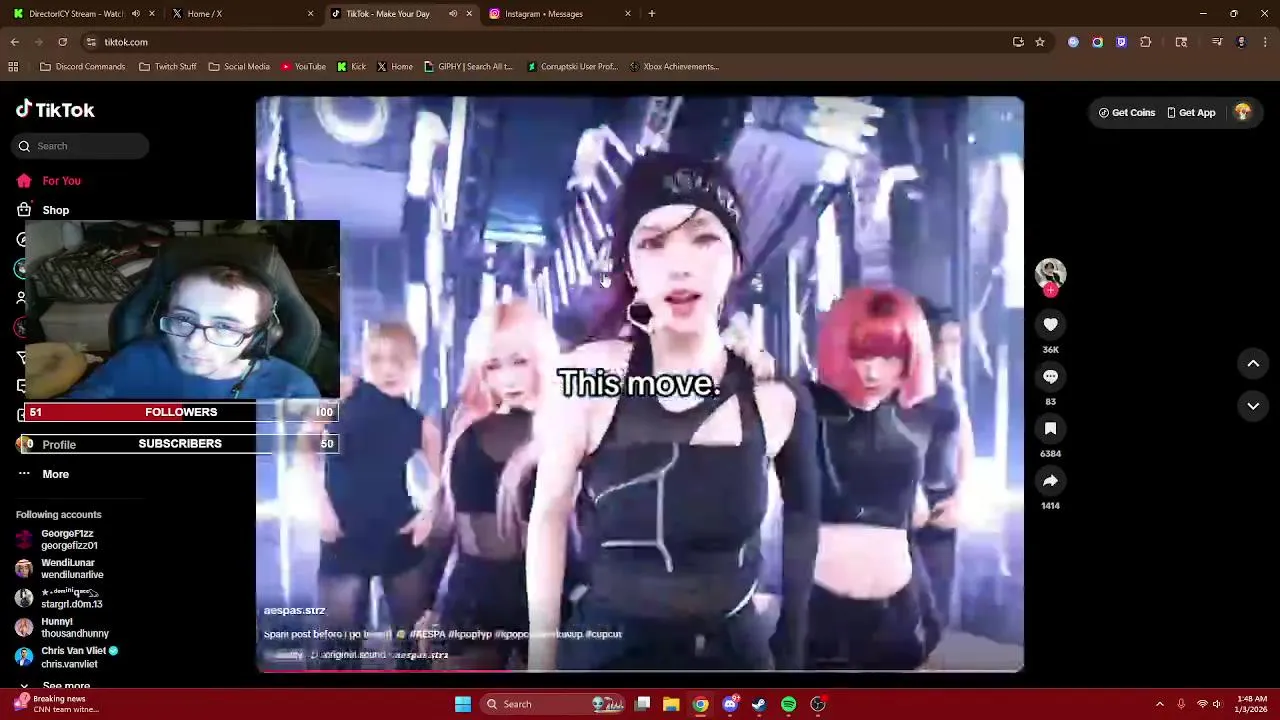This screenshot has width=1280, height=720.
Task: Open the Windows Start menu
Action: tap(463, 704)
